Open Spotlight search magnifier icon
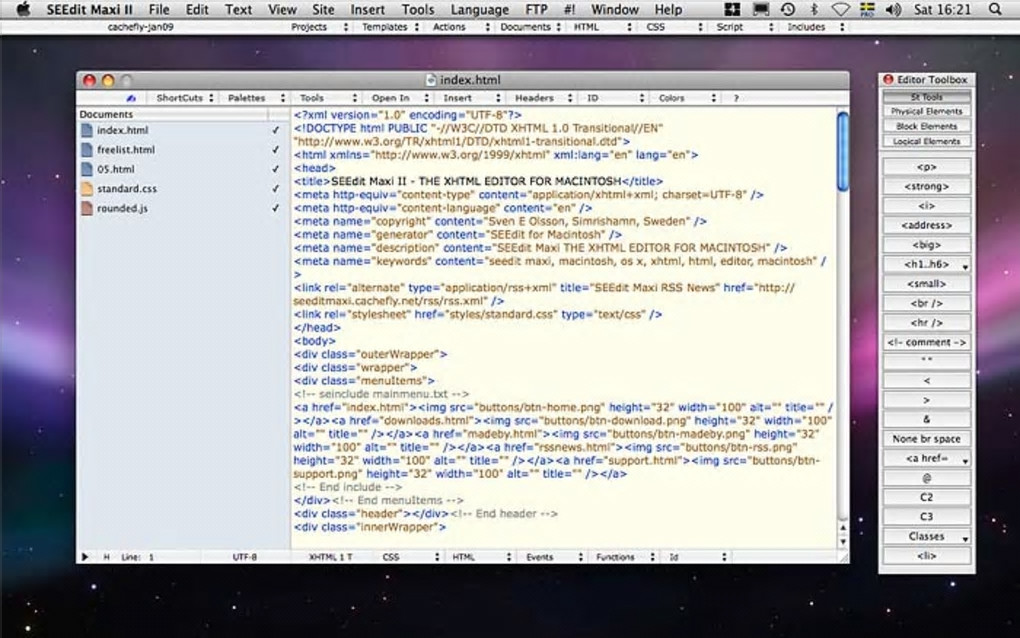 point(994,9)
